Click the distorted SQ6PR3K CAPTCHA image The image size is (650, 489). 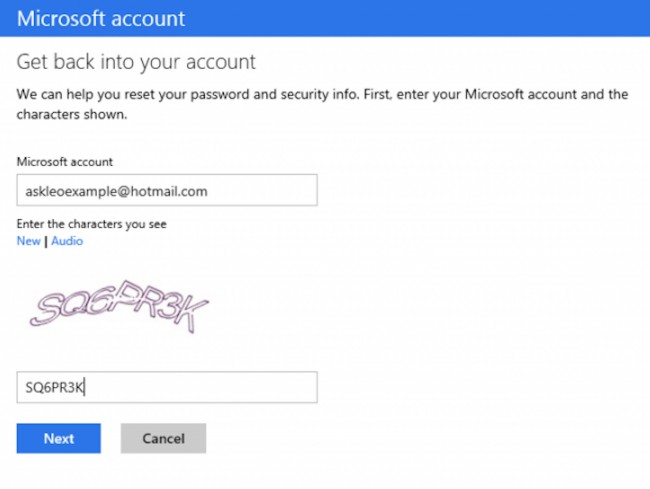coord(118,305)
